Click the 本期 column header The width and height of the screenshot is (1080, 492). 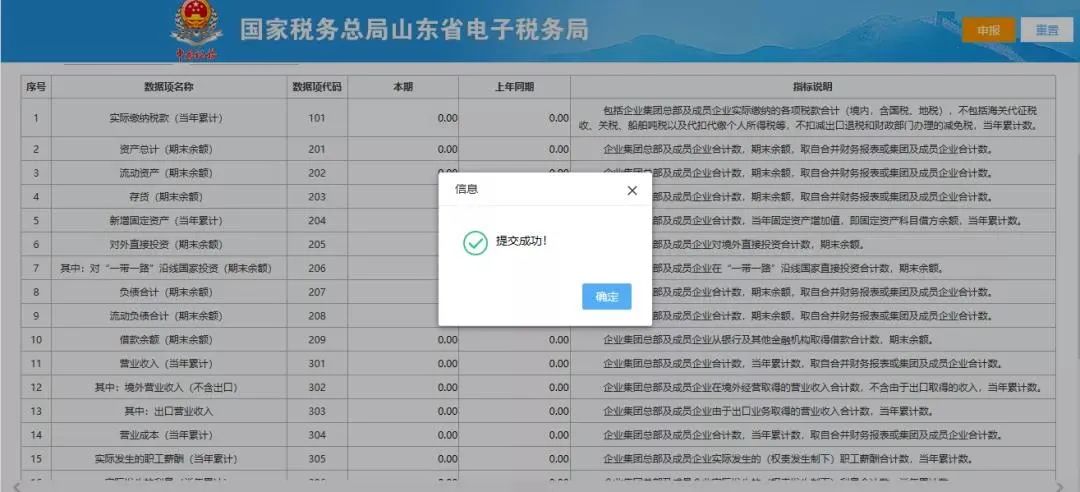(403, 87)
